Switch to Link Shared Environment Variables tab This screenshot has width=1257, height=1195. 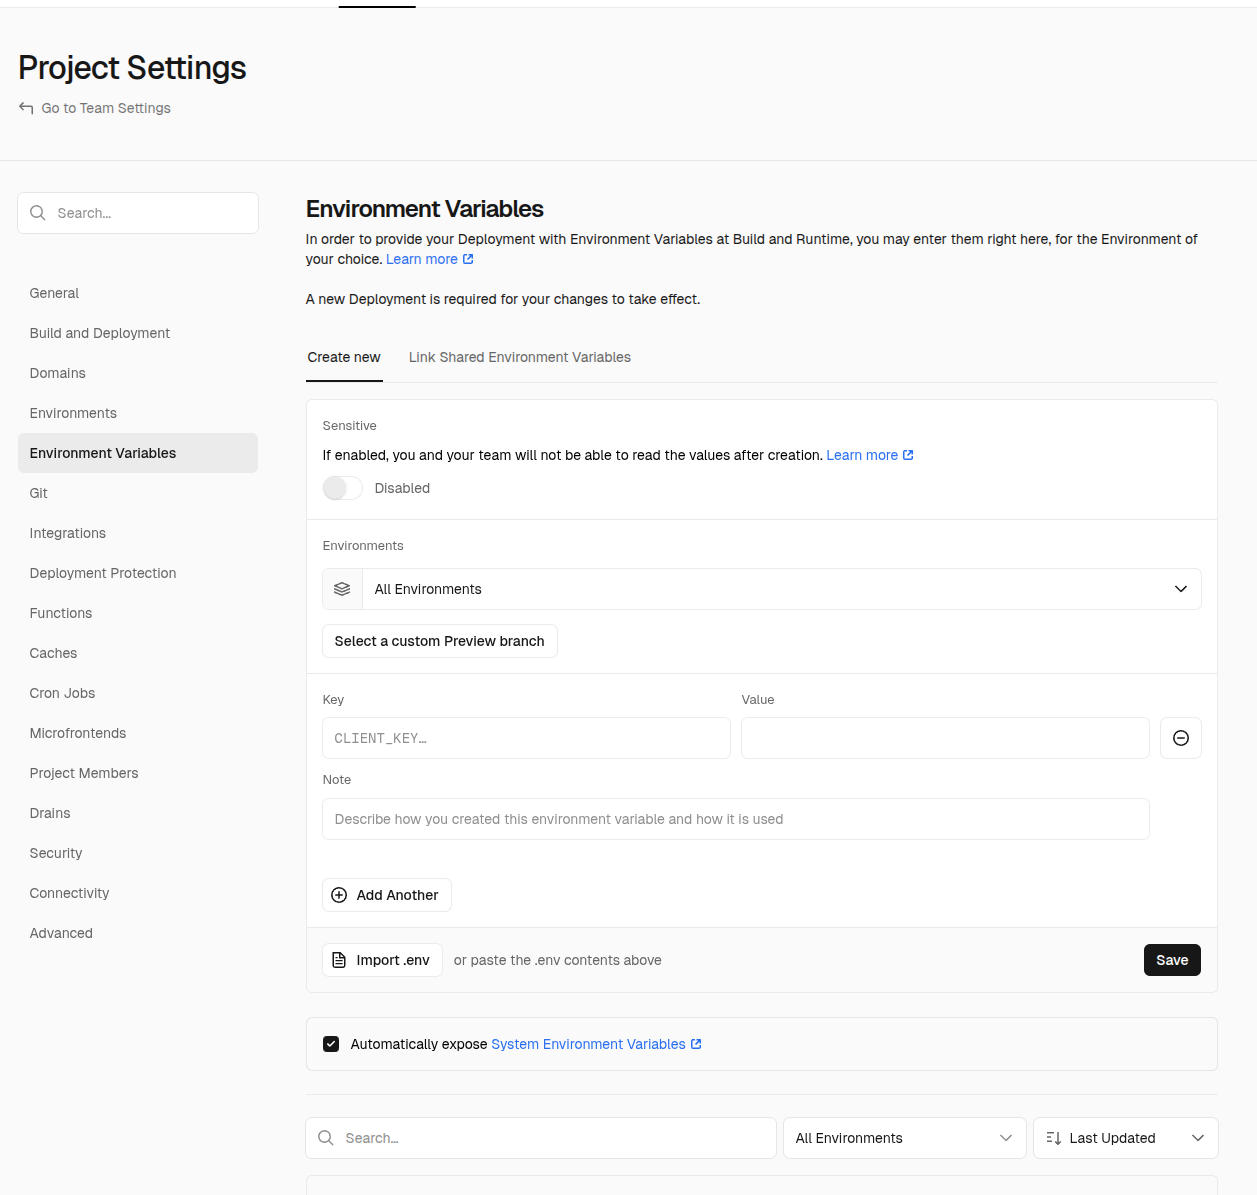pos(519,357)
